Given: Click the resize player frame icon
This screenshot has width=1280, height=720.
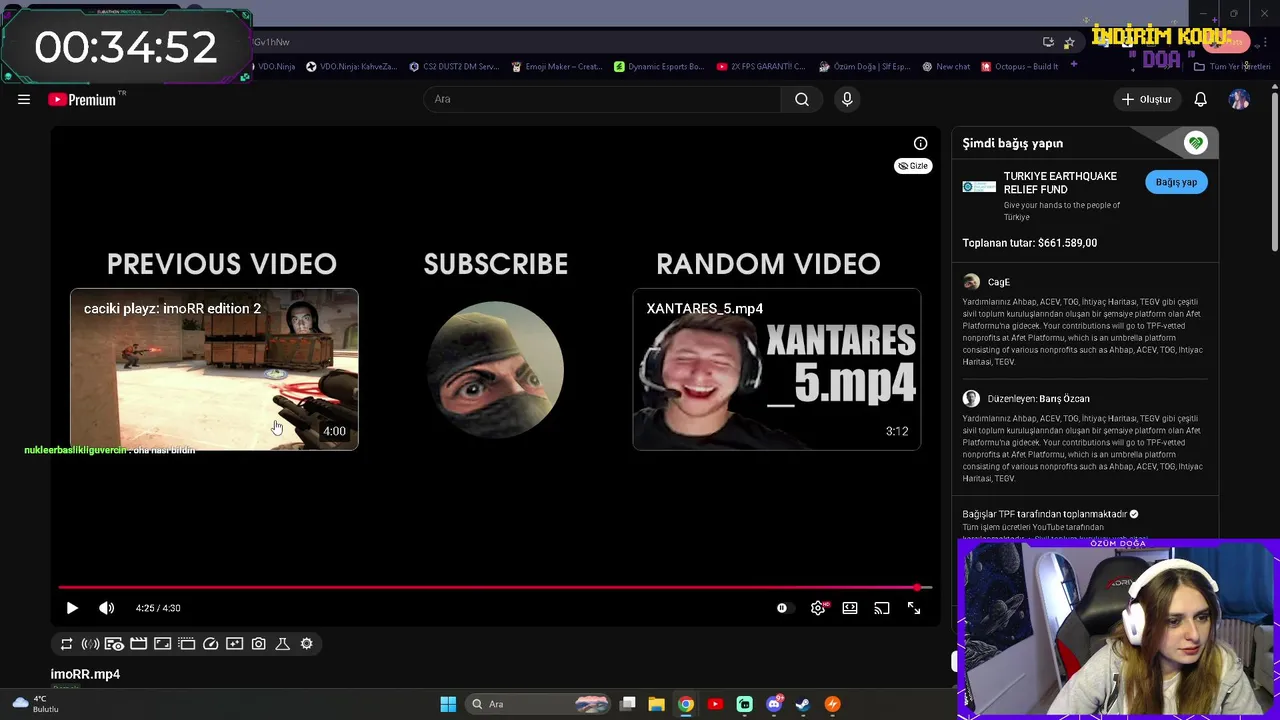Looking at the screenshot, I should pyautogui.click(x=162, y=644).
